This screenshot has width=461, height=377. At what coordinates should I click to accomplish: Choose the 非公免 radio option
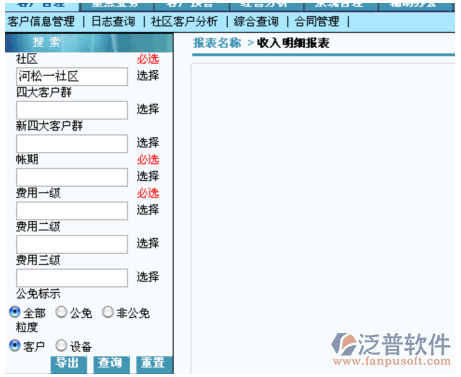point(108,312)
